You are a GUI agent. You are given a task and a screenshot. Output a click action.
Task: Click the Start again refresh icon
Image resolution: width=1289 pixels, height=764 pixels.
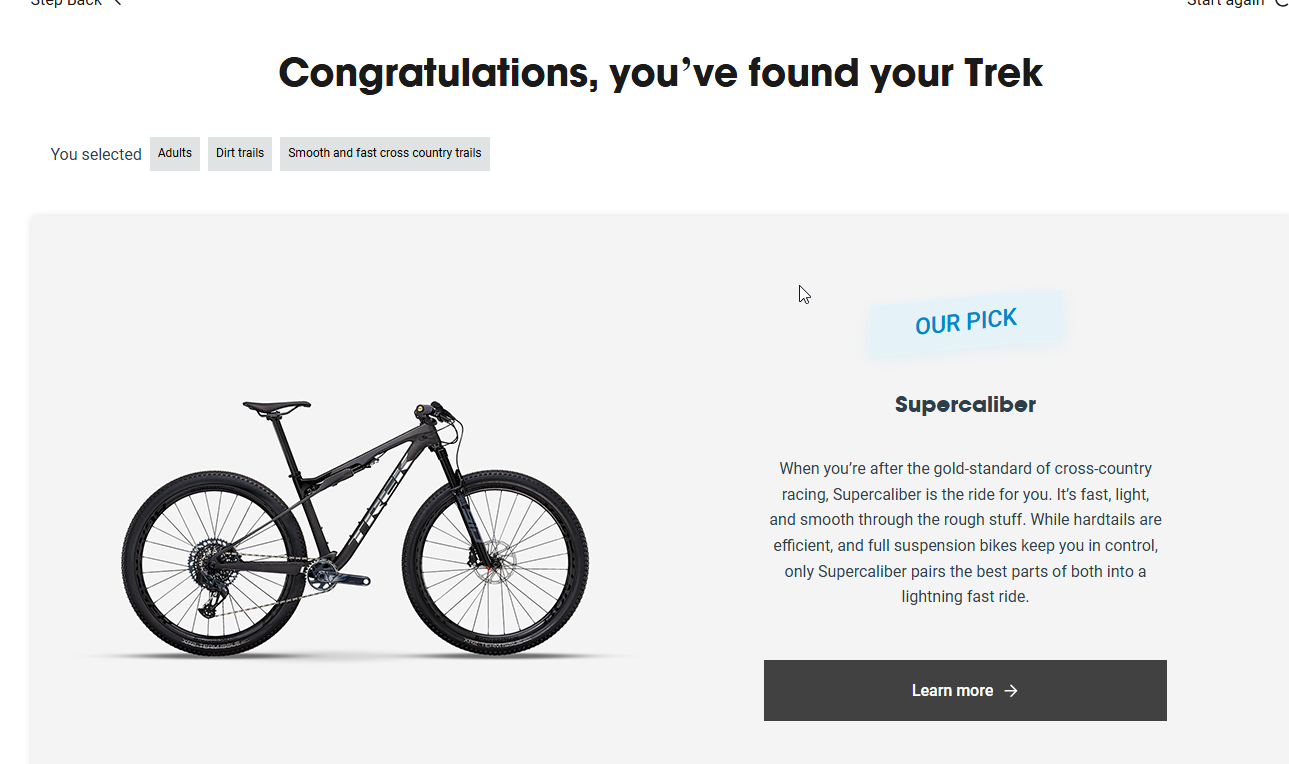1281,3
